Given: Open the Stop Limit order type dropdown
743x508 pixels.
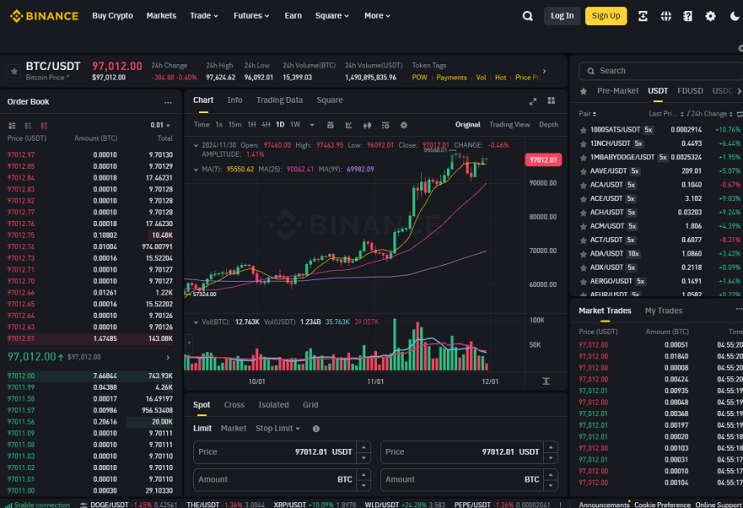Looking at the screenshot, I should [278, 428].
